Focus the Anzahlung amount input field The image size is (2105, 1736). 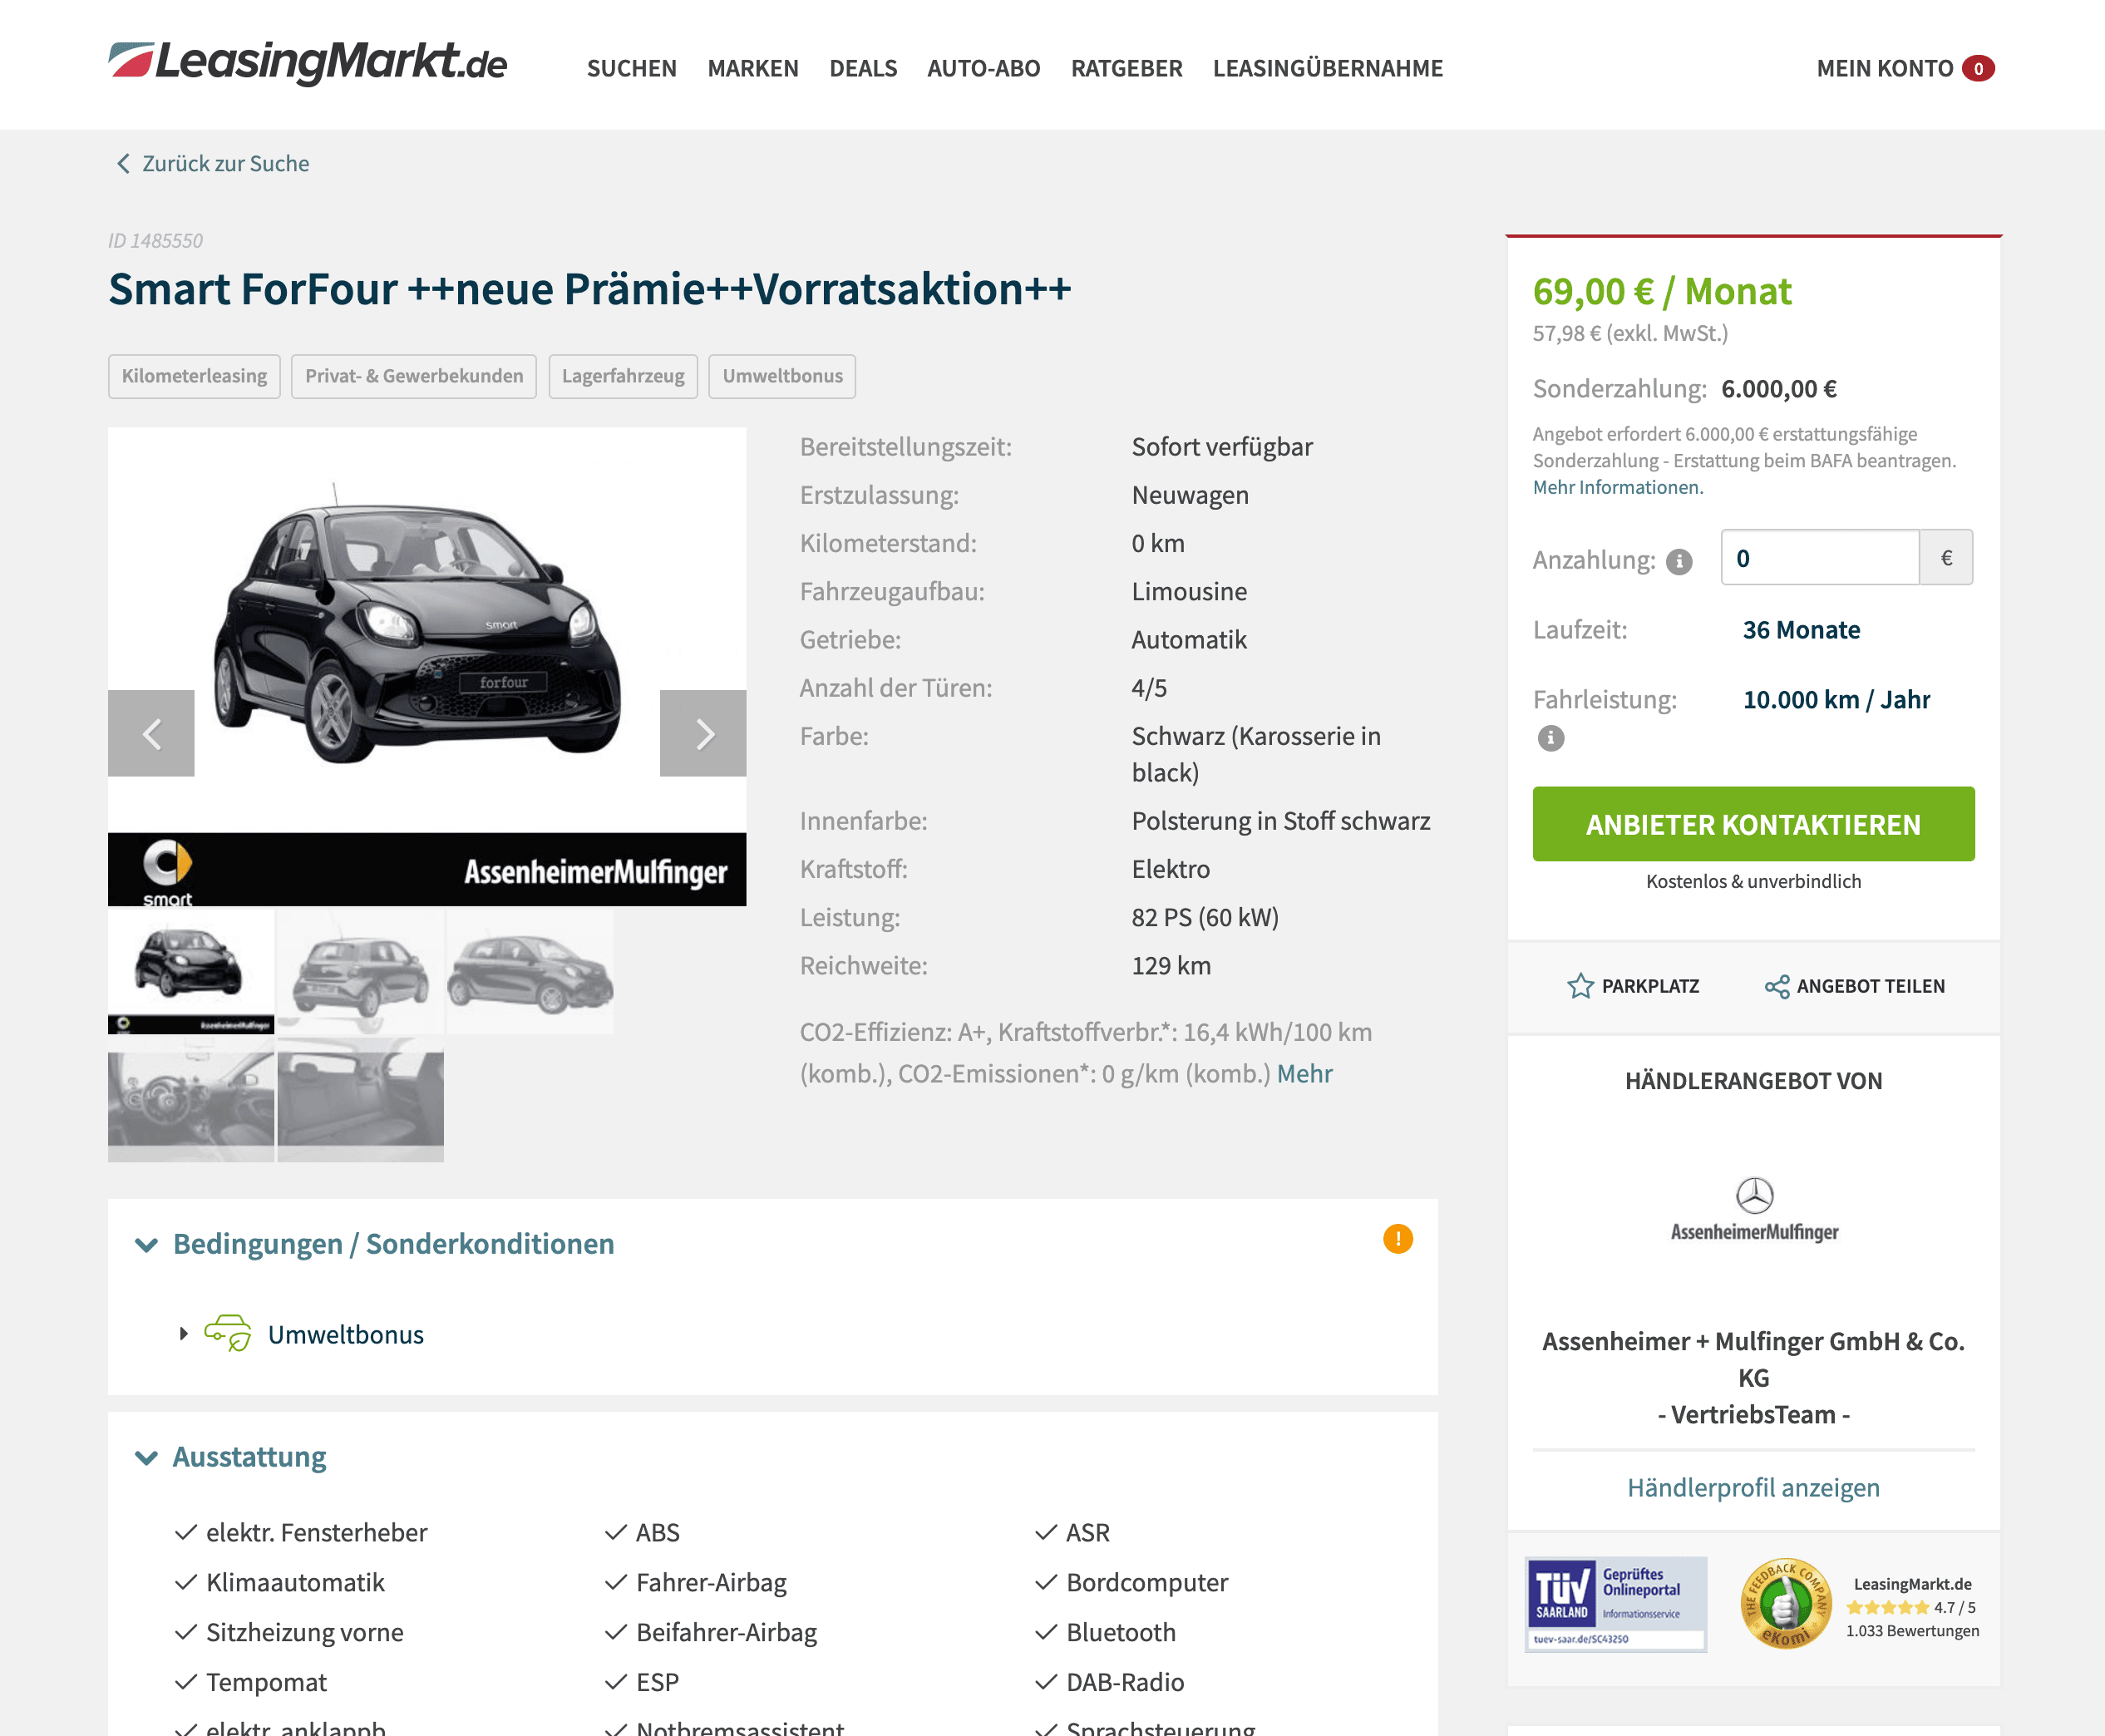(x=1819, y=557)
